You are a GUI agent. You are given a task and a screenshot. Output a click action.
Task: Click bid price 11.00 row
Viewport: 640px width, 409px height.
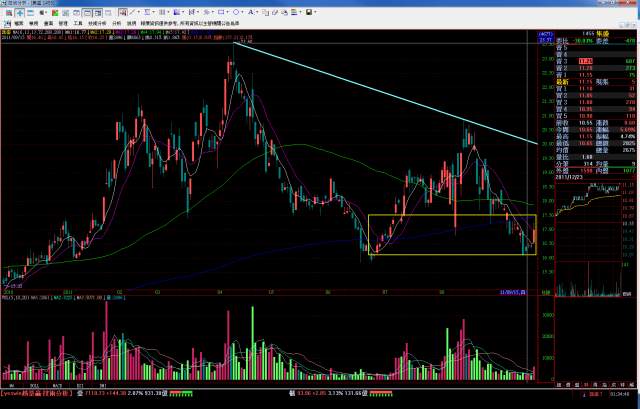pos(596,102)
